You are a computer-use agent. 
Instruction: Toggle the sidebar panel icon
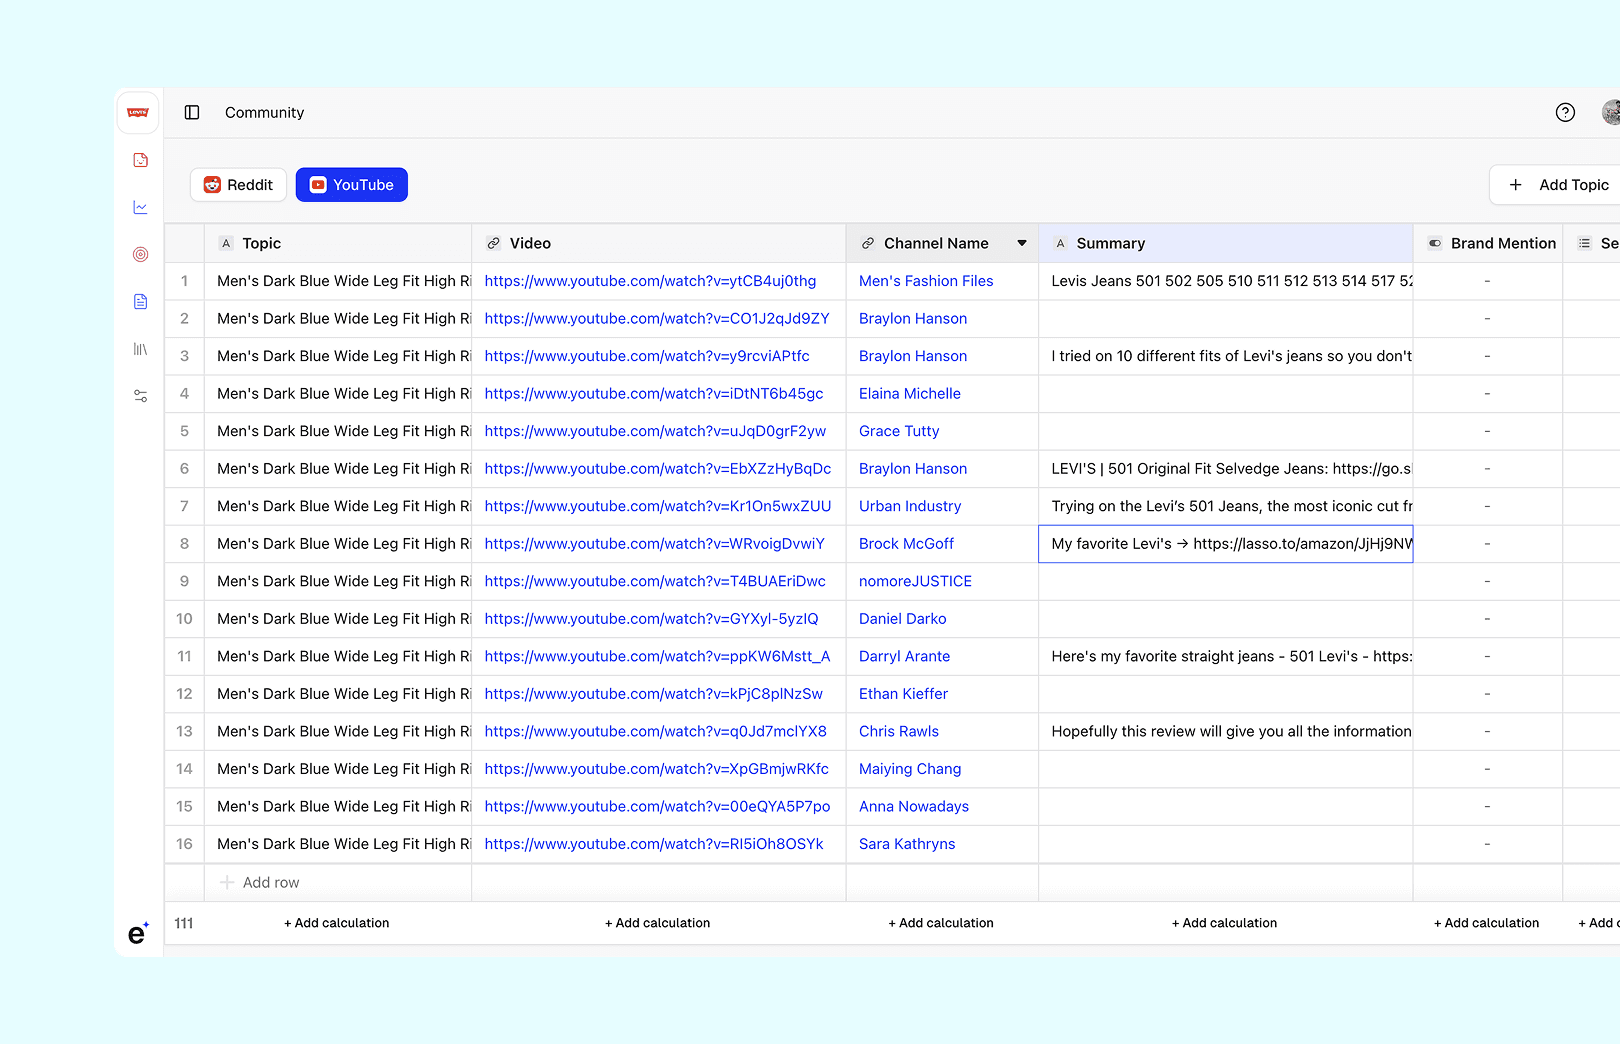[x=192, y=113]
